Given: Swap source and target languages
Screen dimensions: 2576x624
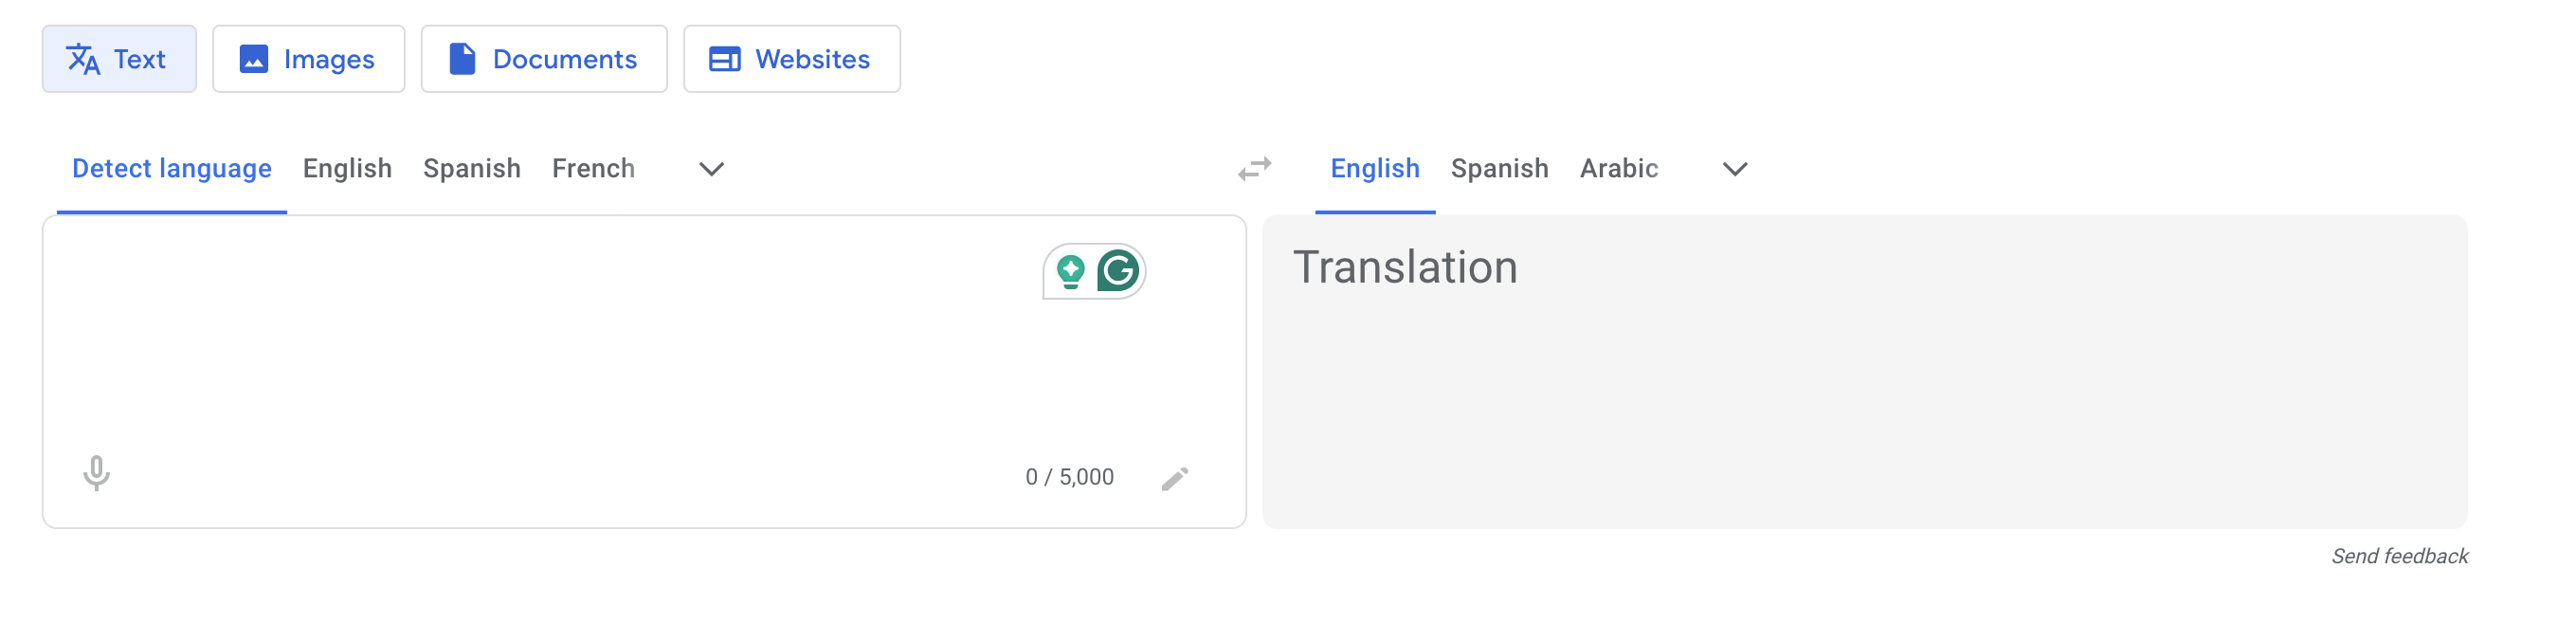Looking at the screenshot, I should (1254, 169).
